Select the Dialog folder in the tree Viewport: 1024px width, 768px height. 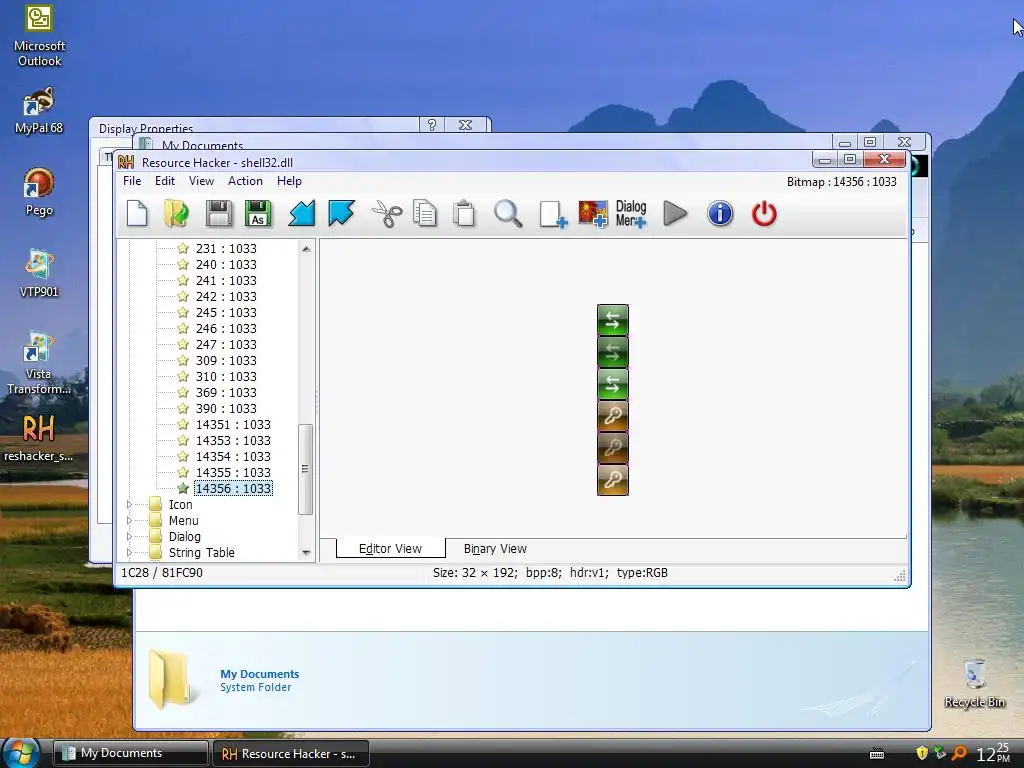click(185, 536)
